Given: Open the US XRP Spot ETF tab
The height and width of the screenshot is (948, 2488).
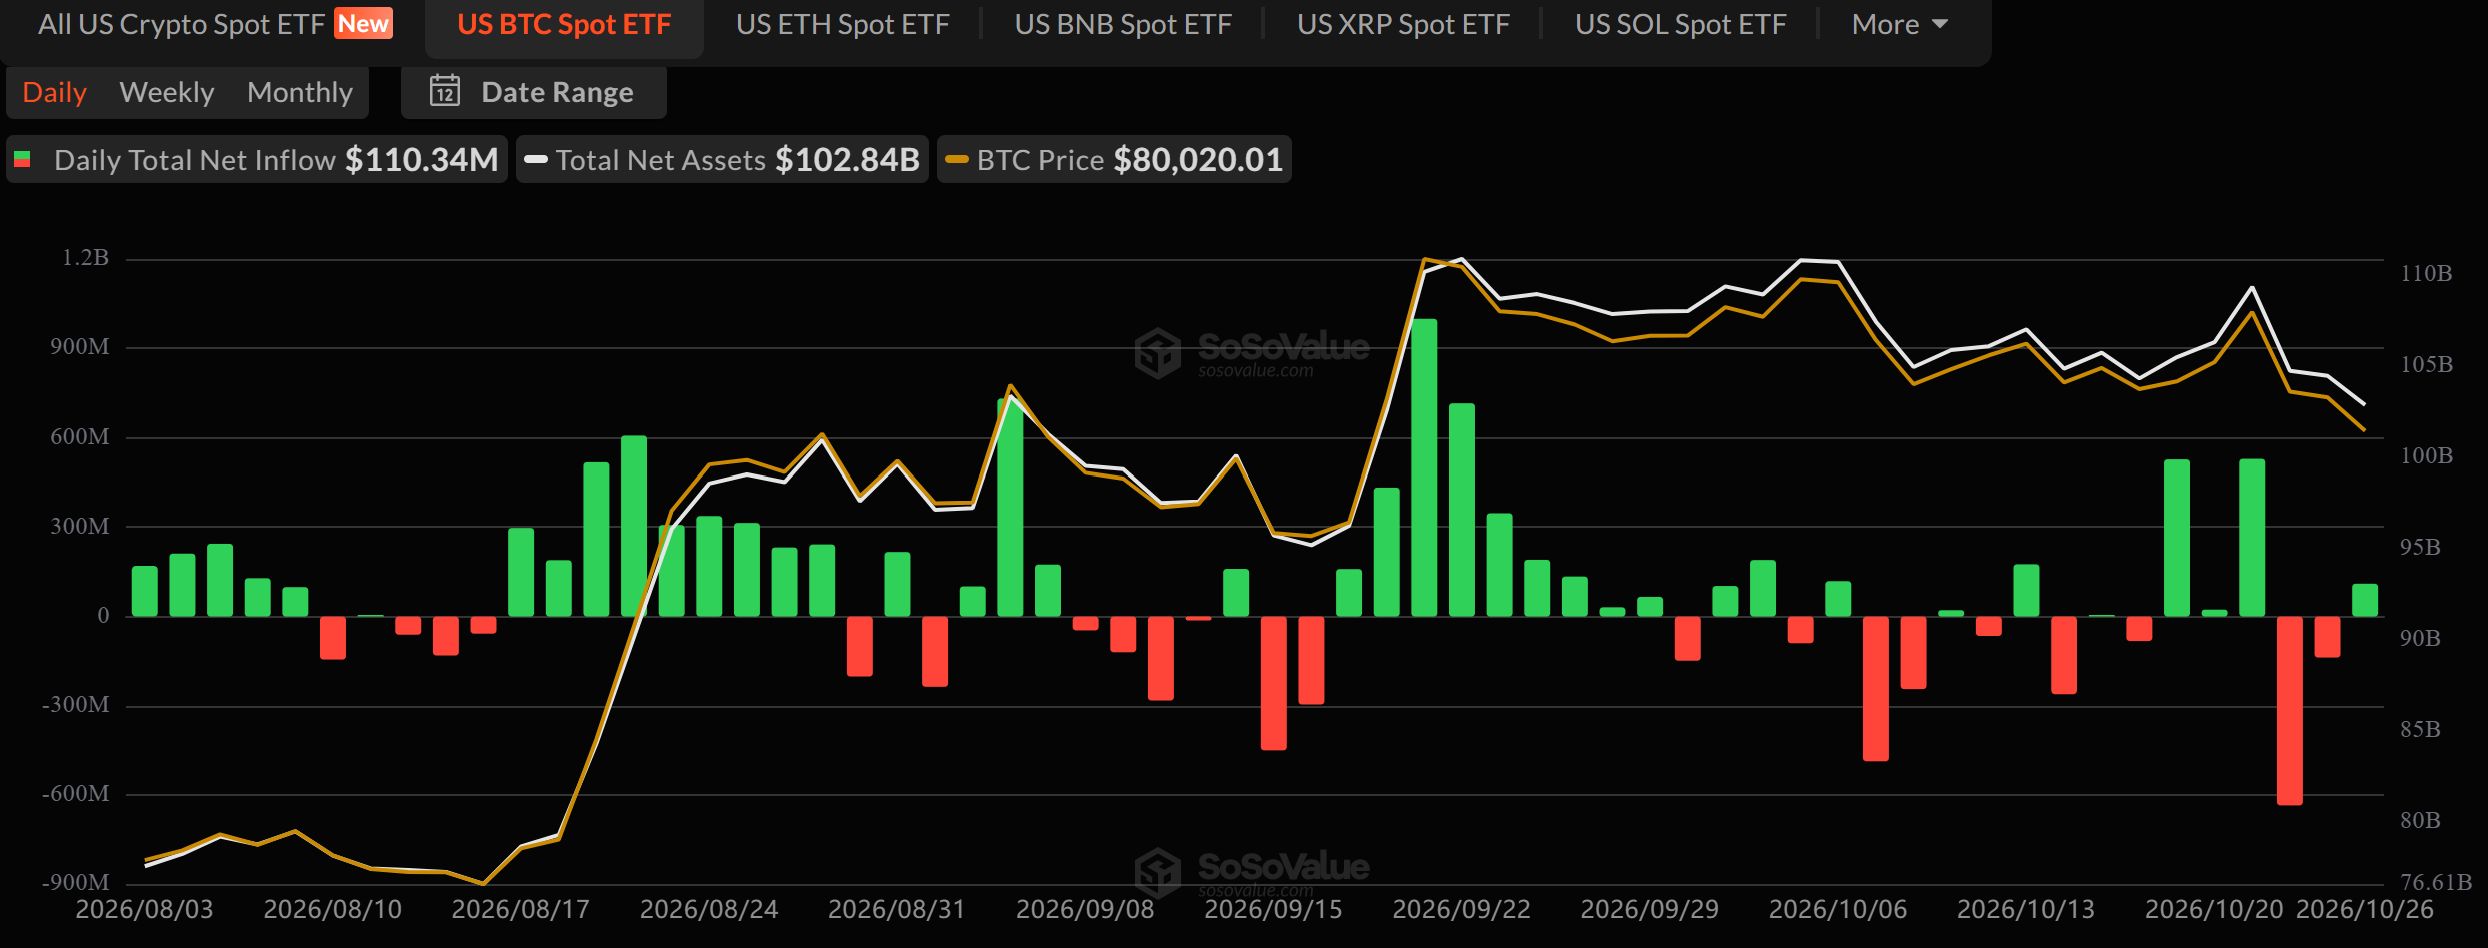Looking at the screenshot, I should click(x=1403, y=24).
